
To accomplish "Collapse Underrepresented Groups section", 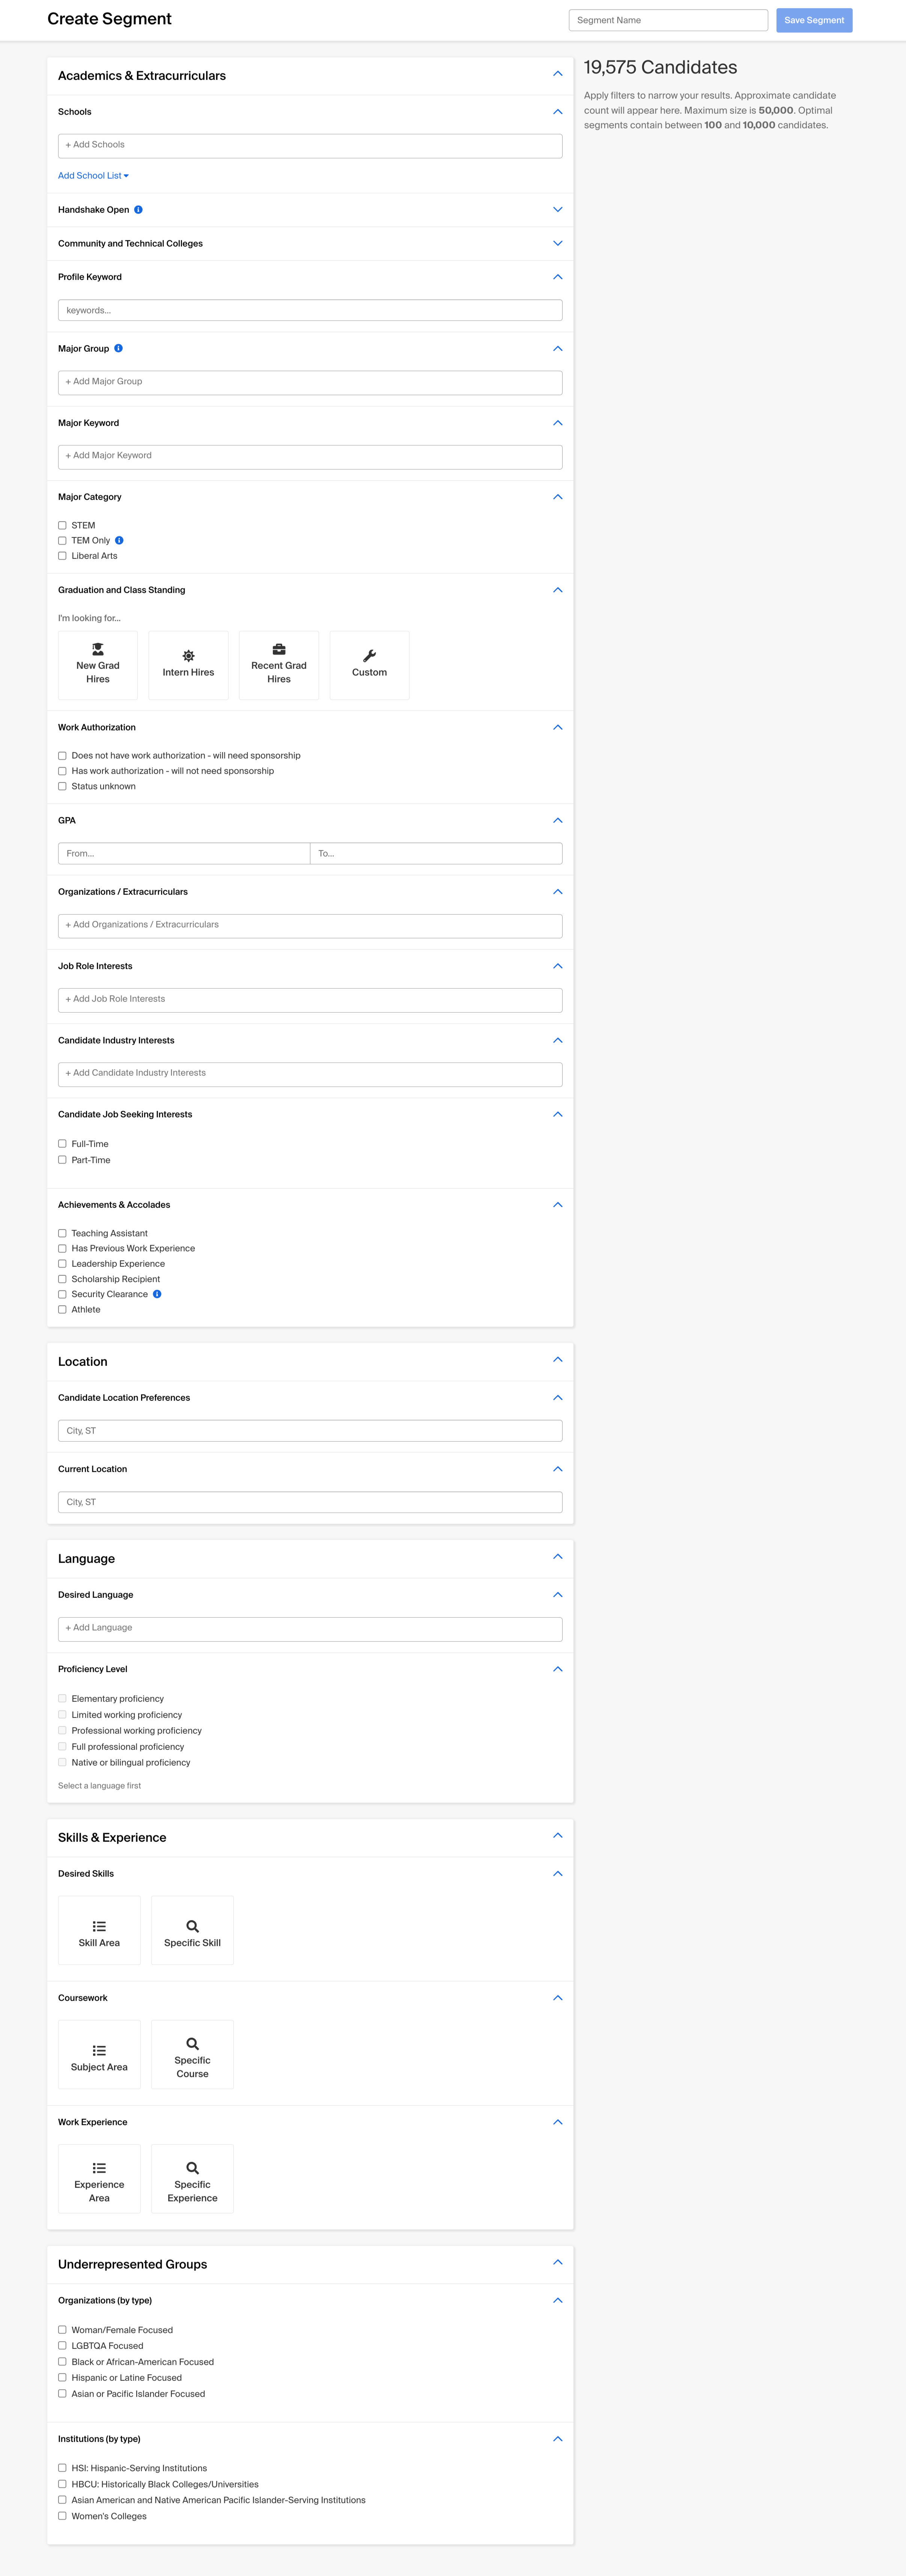I will 558,2262.
